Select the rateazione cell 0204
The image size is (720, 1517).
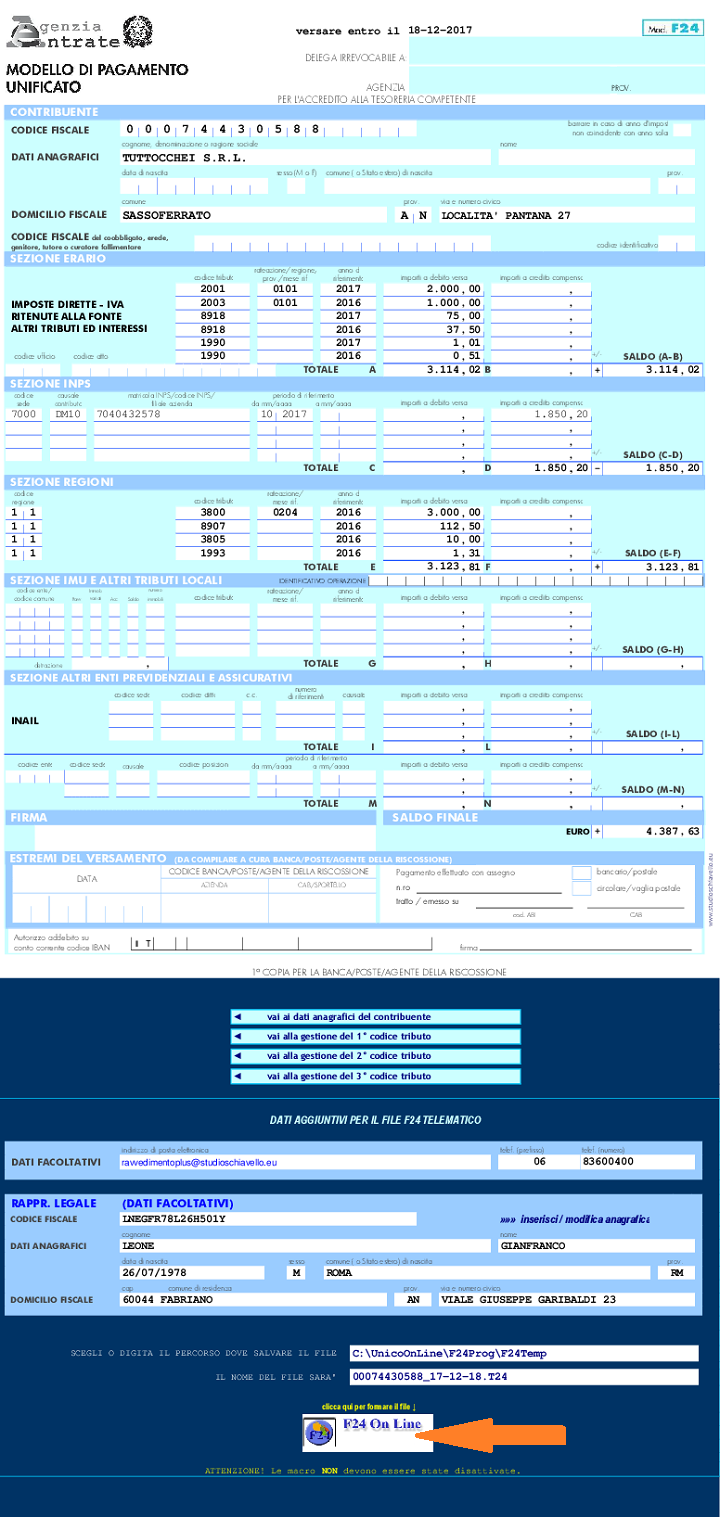tap(286, 512)
